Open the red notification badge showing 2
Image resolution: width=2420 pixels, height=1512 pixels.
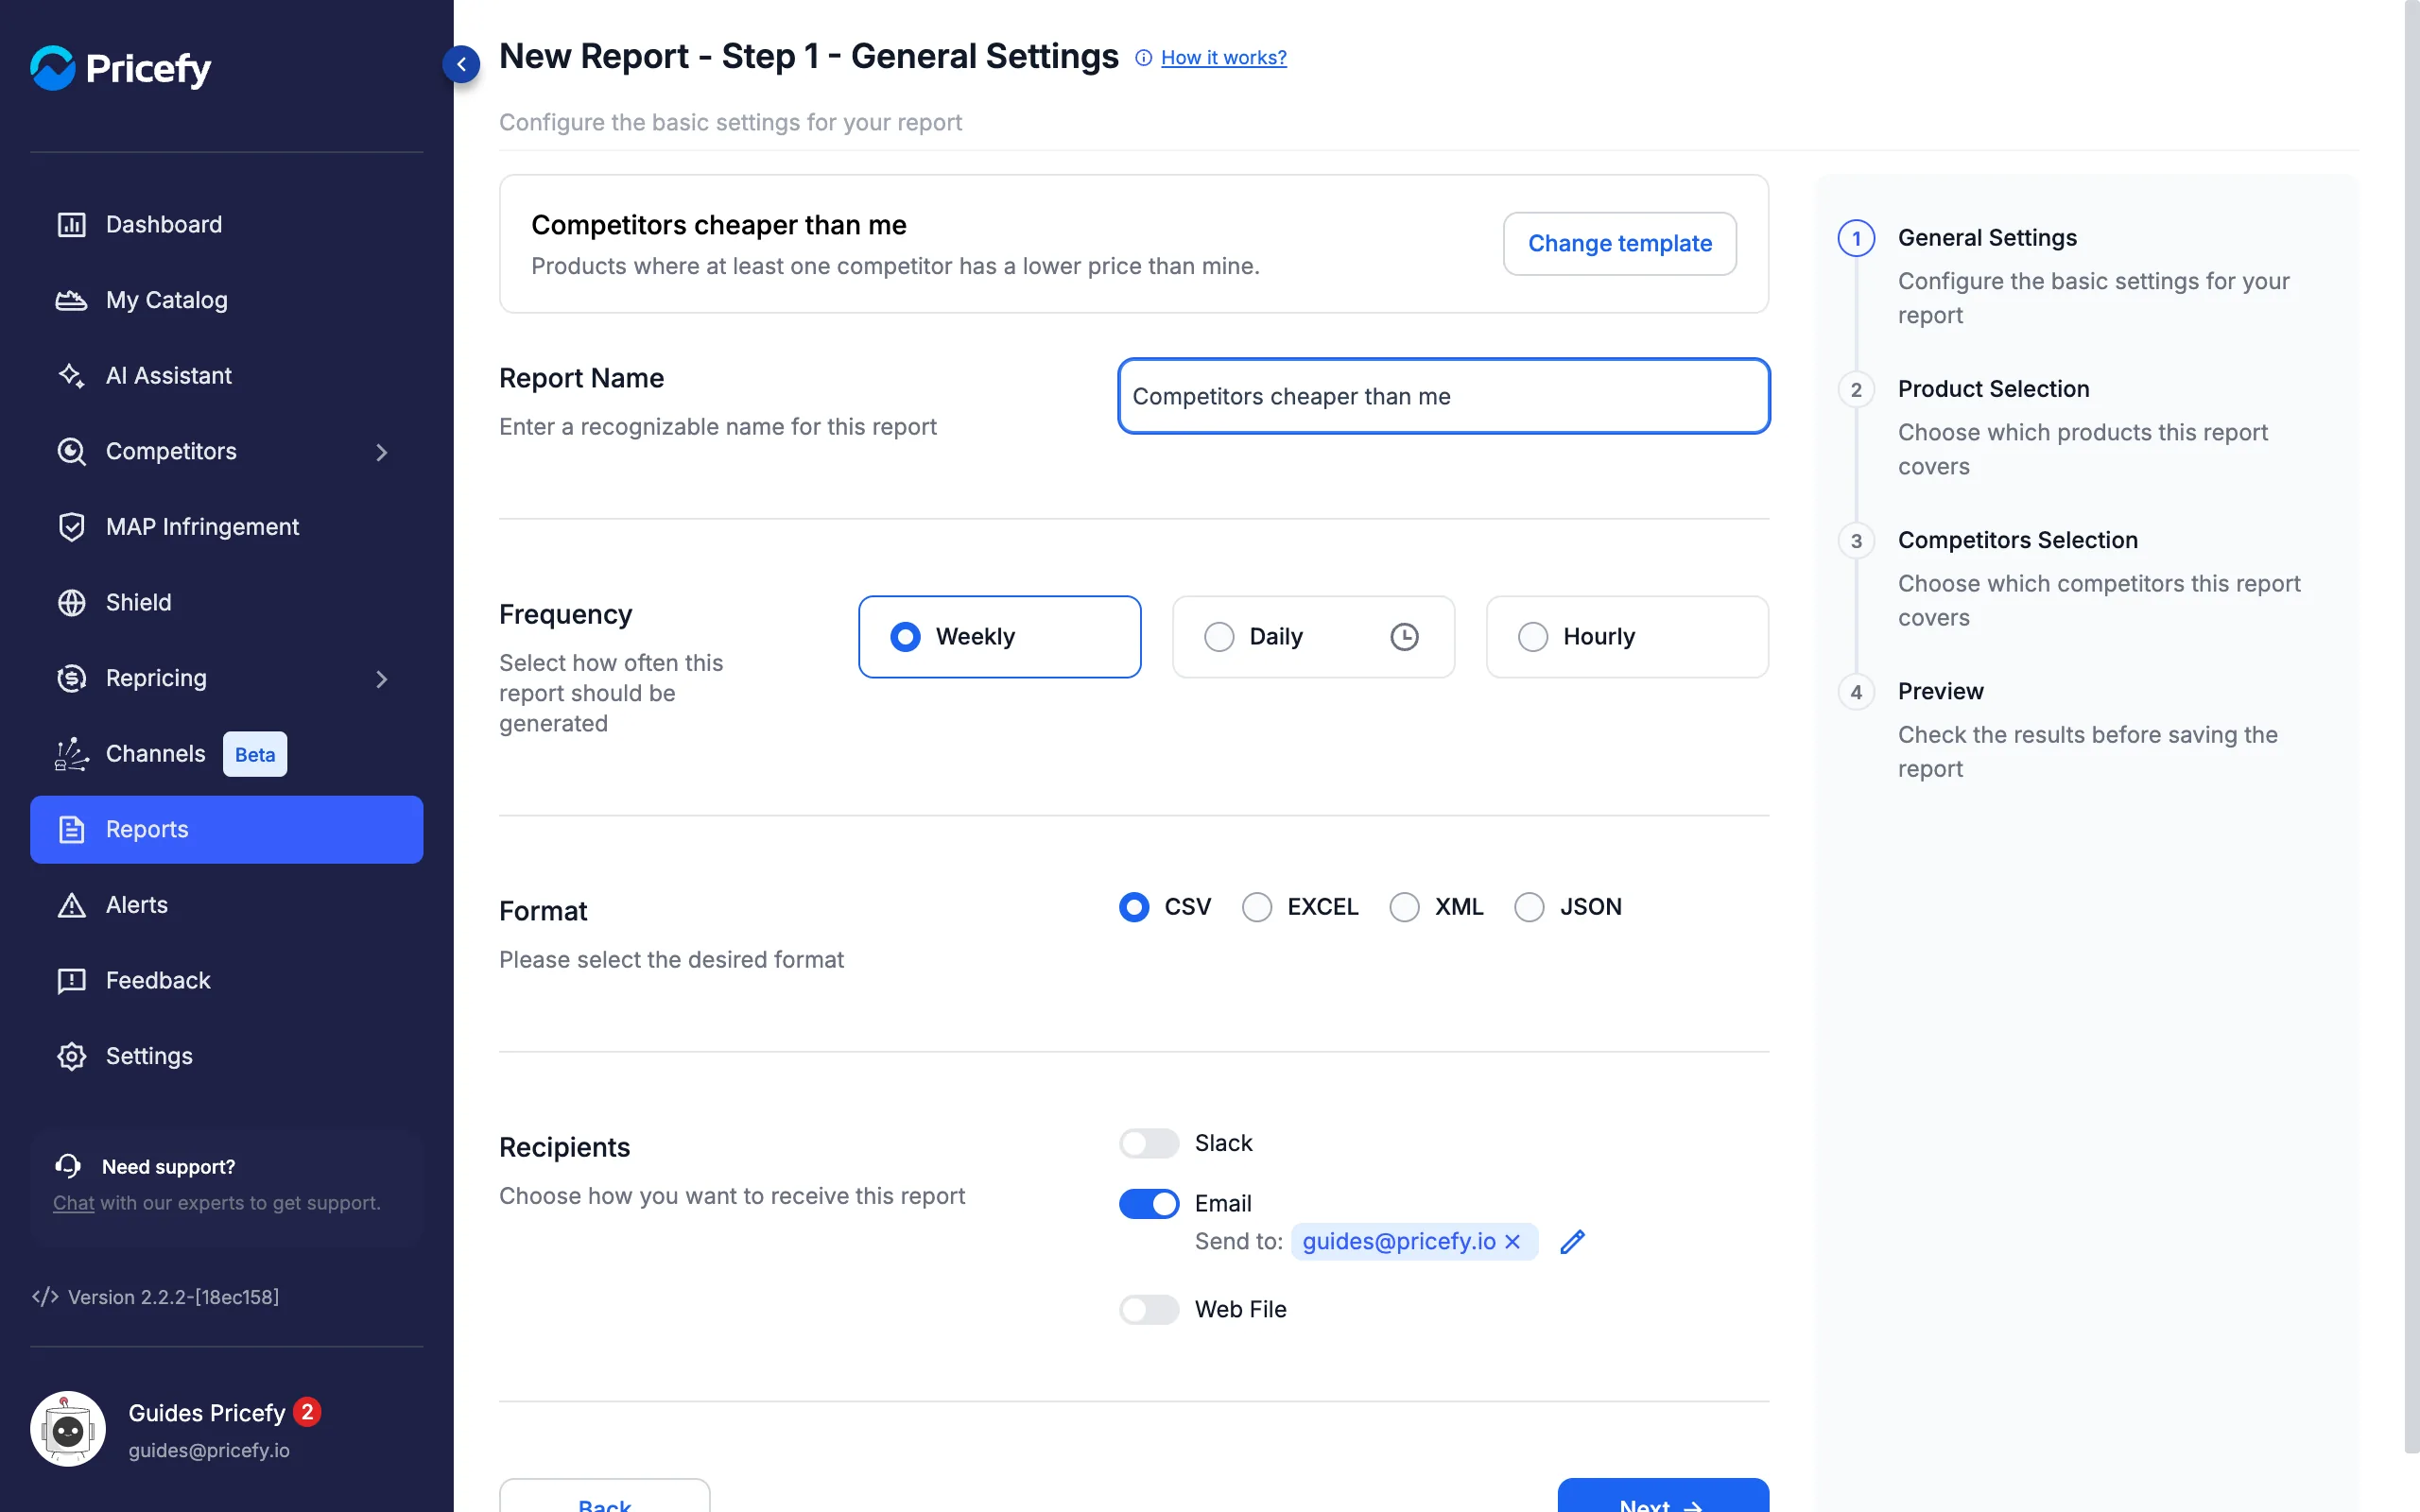307,1412
